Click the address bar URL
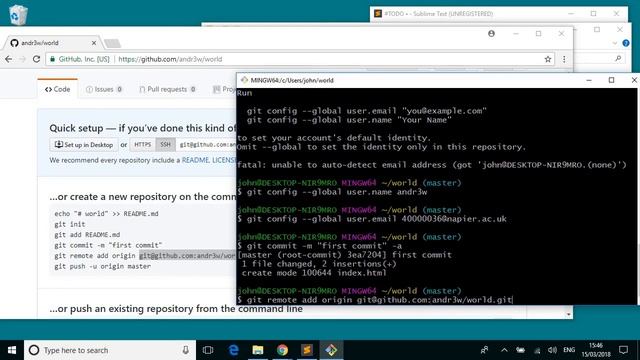 click(x=170, y=59)
